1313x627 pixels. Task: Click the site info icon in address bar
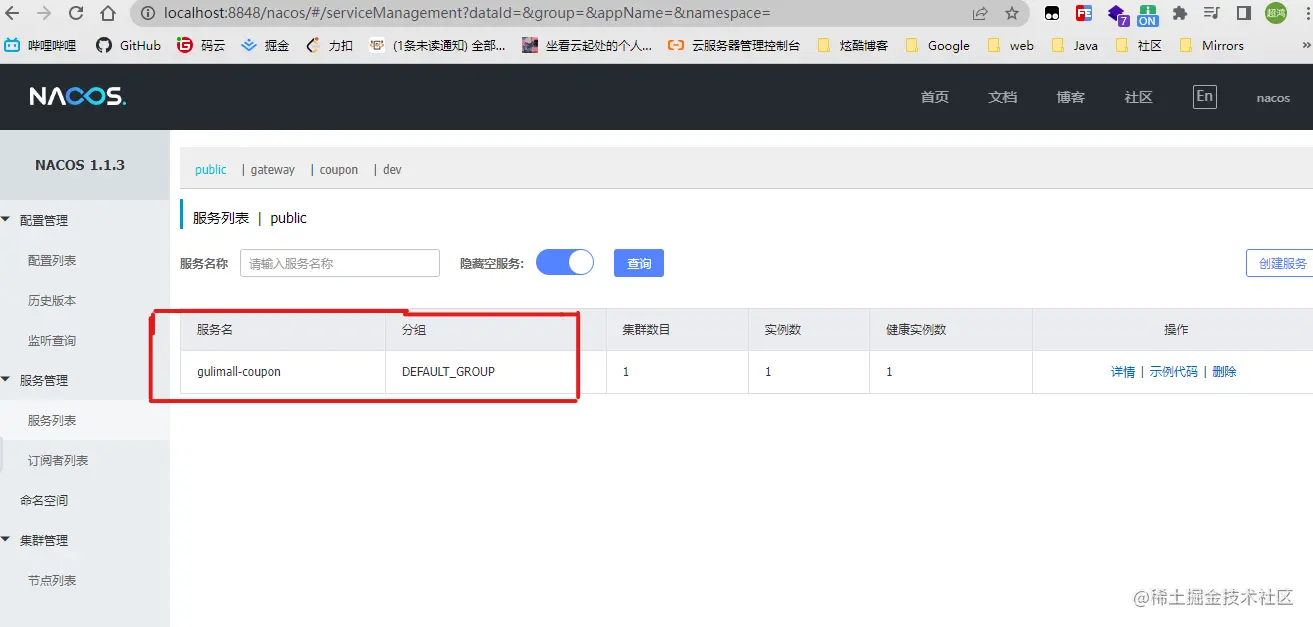pos(147,14)
